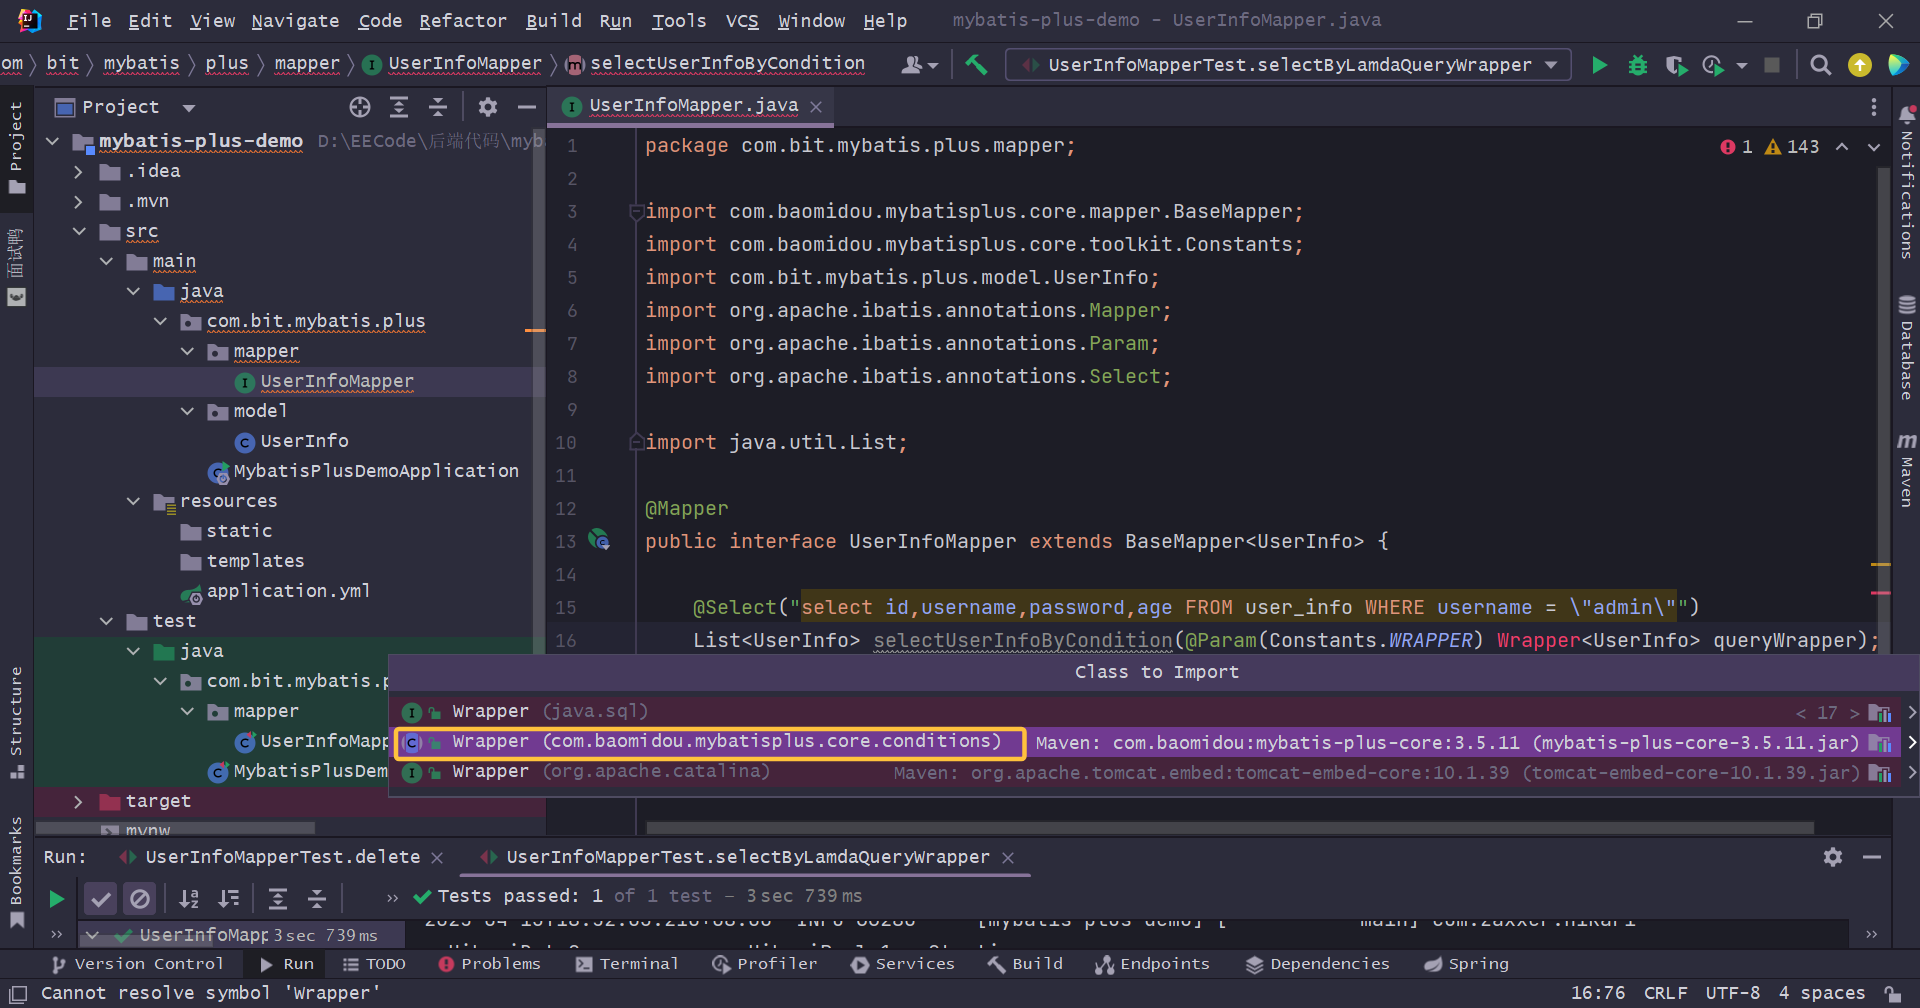The width and height of the screenshot is (1920, 1008).
Task: Open the Refactor menu
Action: 462,20
